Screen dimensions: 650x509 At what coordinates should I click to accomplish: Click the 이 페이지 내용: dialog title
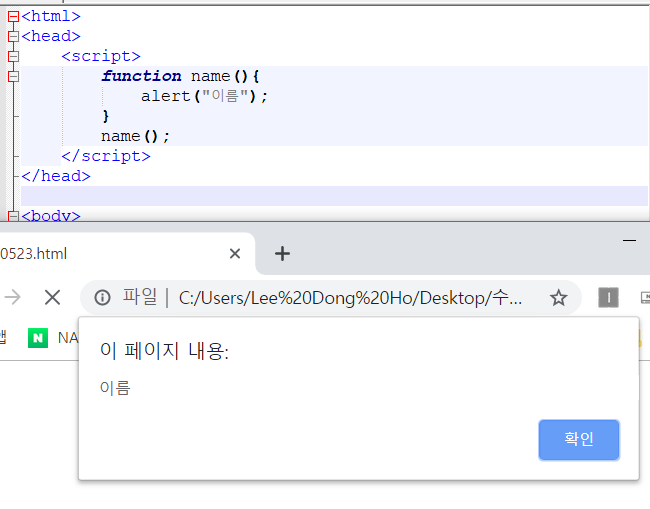[x=164, y=351]
